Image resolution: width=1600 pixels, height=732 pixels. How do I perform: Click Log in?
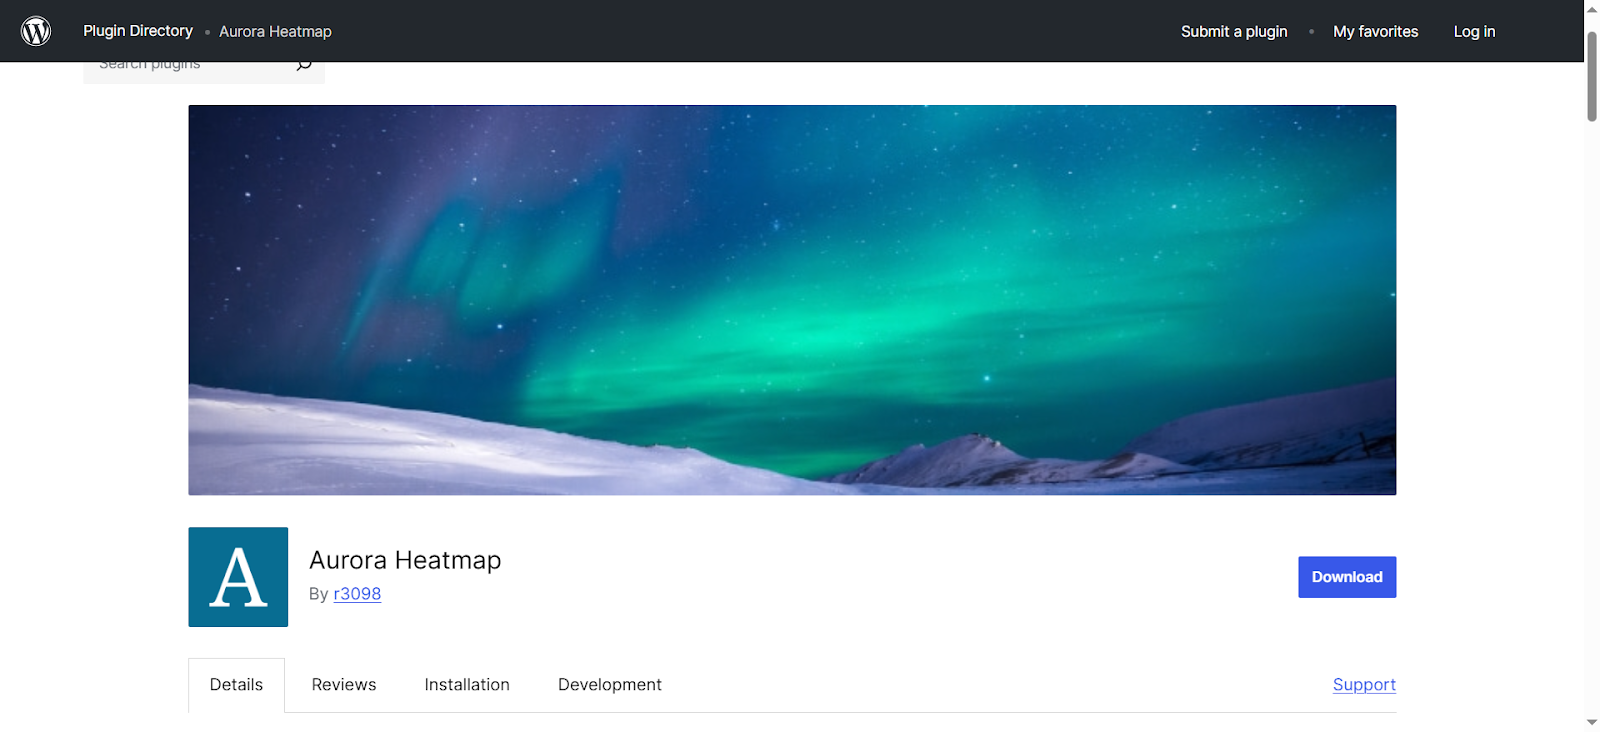tap(1474, 31)
